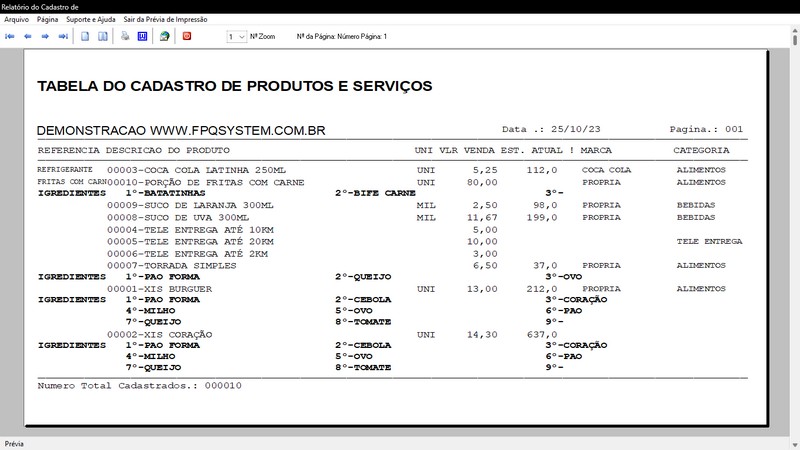Image resolution: width=800 pixels, height=450 pixels.
Task: Go to the previous page arrow
Action: (x=28, y=36)
